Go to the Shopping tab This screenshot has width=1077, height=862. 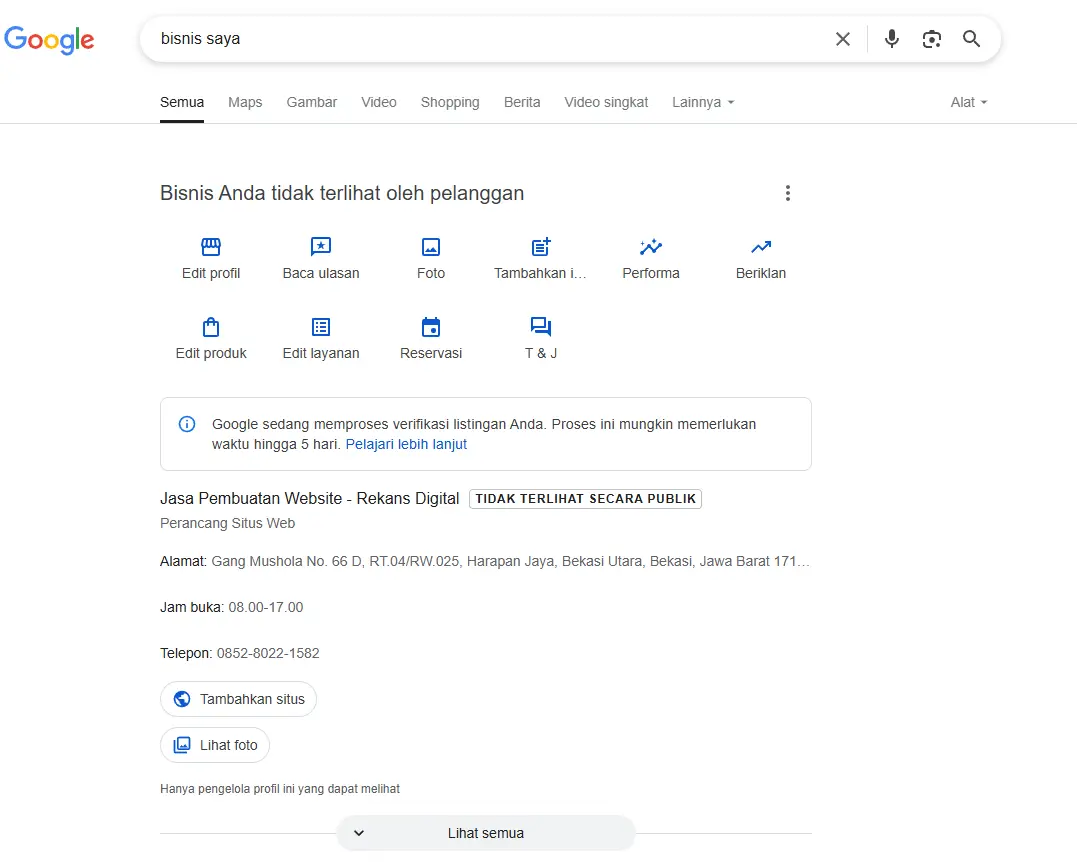(450, 102)
